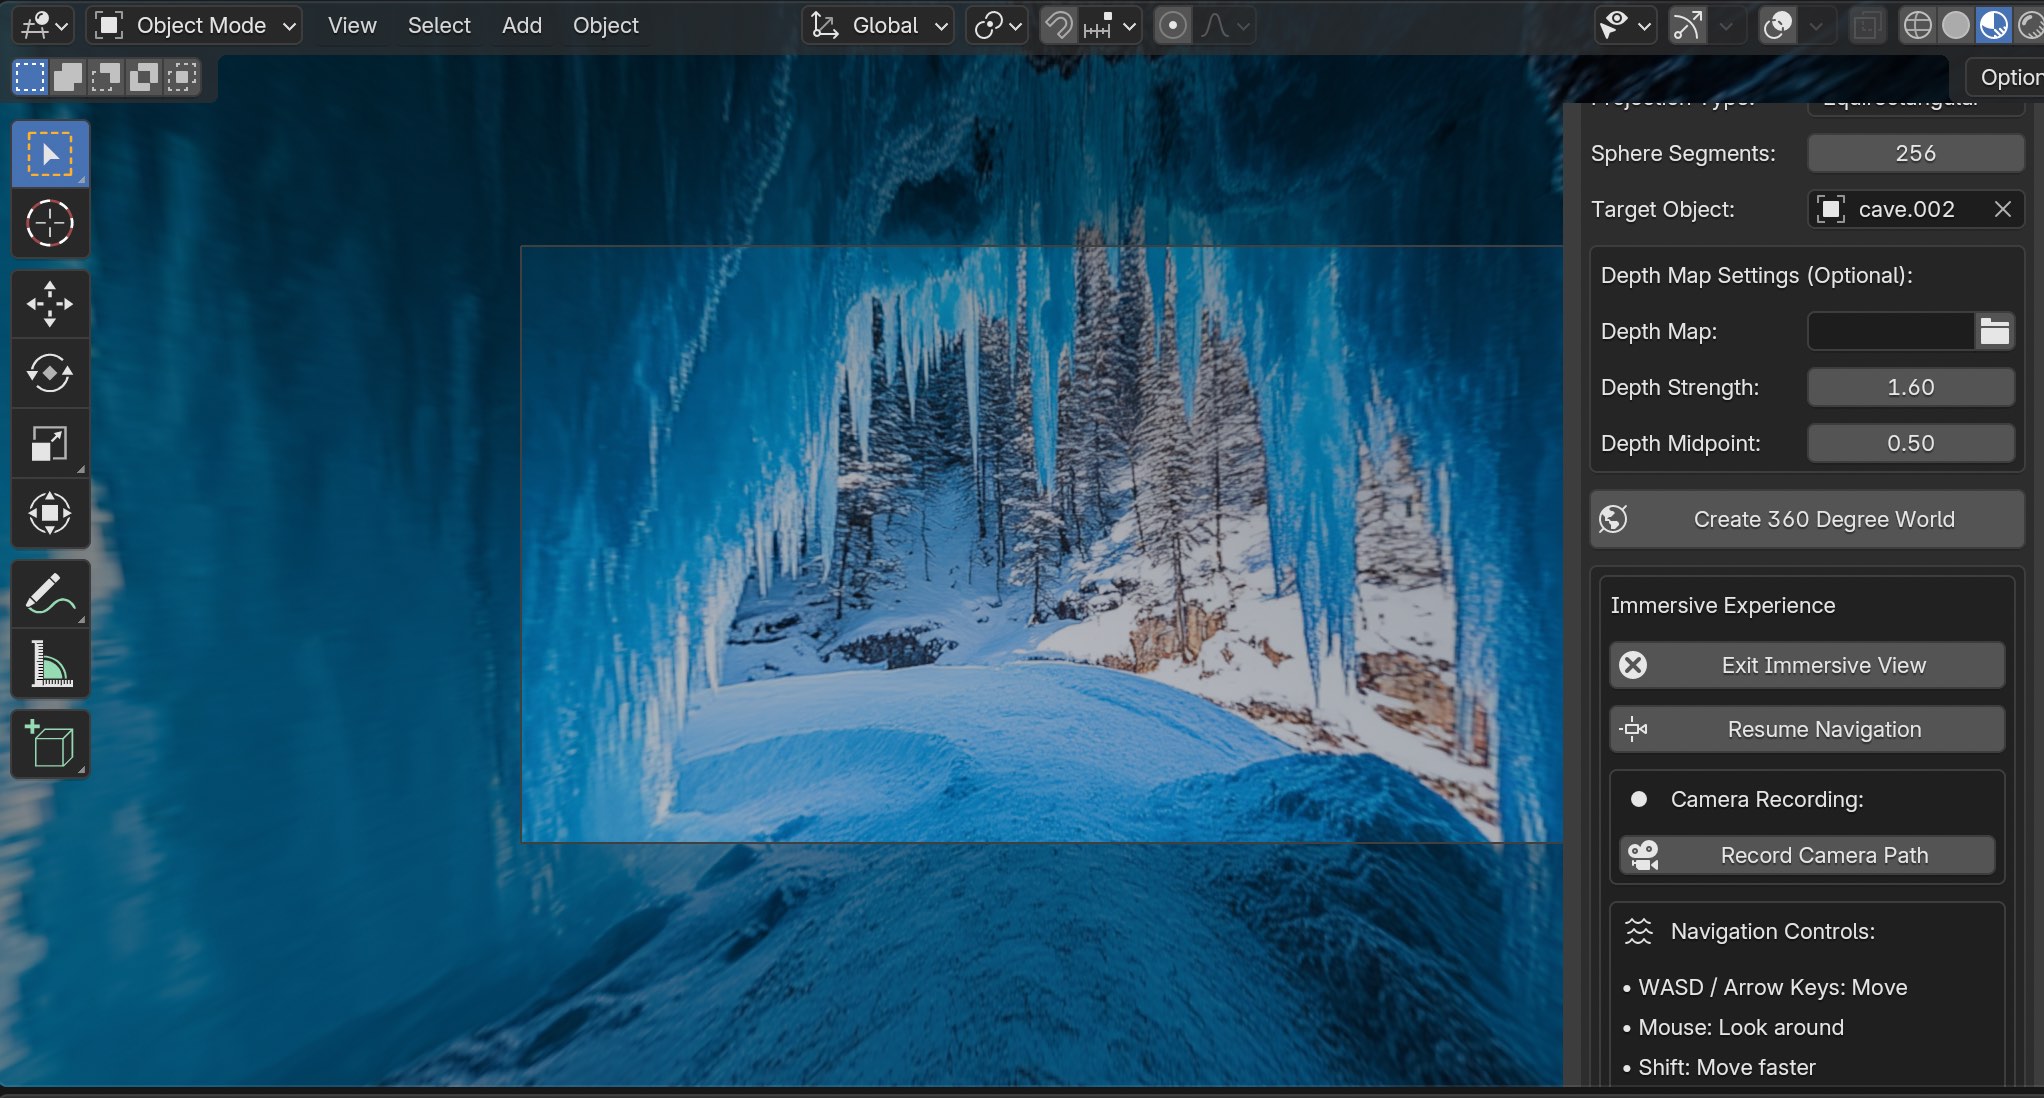Click 'WASD / Arrow Keys: Move' text
The image size is (2044, 1098).
click(x=1772, y=987)
